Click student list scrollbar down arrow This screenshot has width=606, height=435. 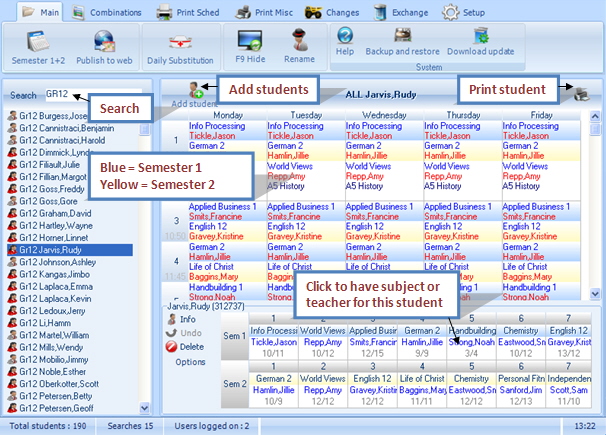pos(145,408)
